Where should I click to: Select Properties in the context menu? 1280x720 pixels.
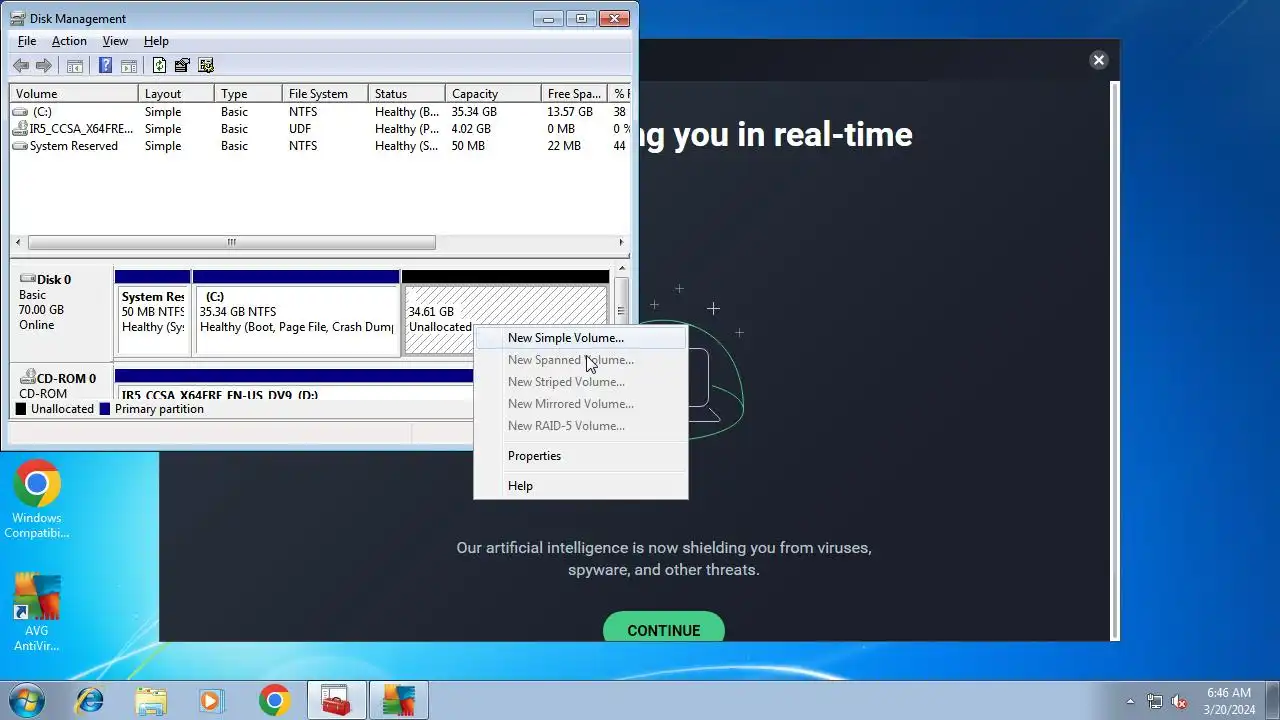point(581,456)
